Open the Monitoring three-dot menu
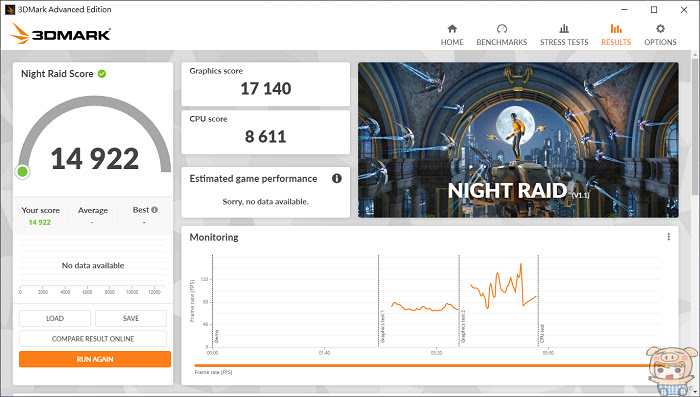Screen dimensions: 700x397 coord(668,237)
